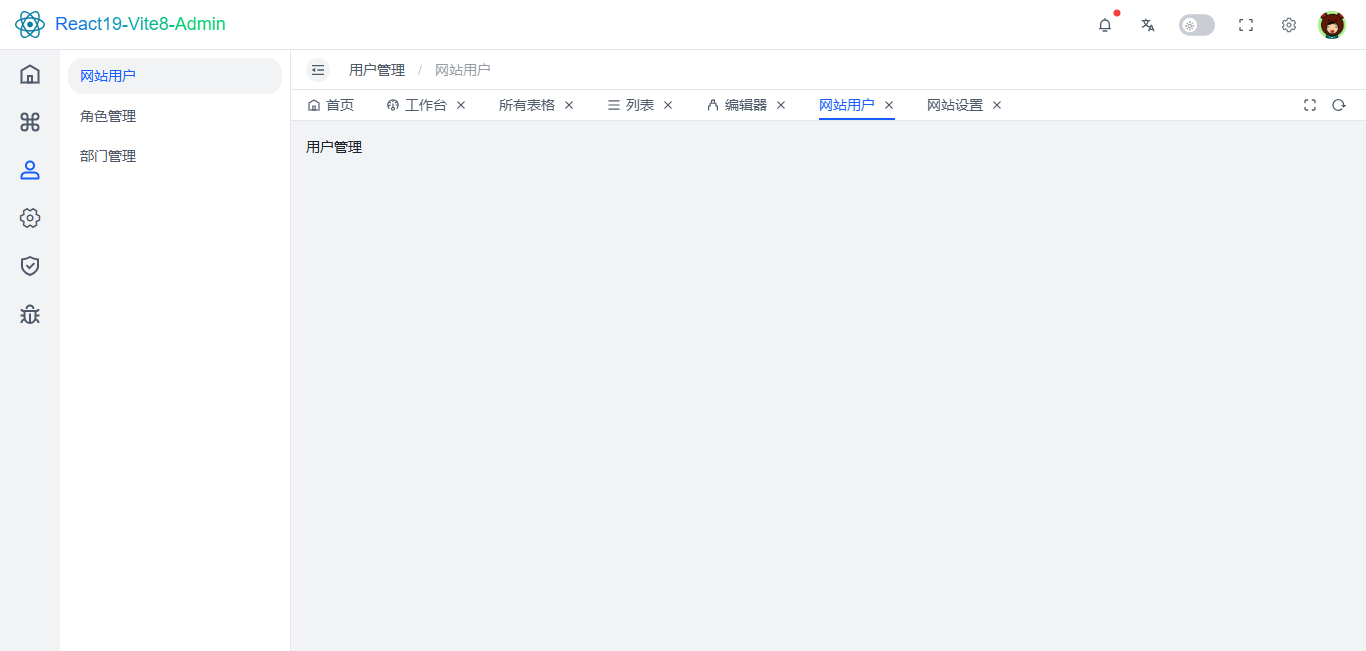The width and height of the screenshot is (1366, 651).
Task: Open notifications bell icon
Action: tap(1105, 25)
